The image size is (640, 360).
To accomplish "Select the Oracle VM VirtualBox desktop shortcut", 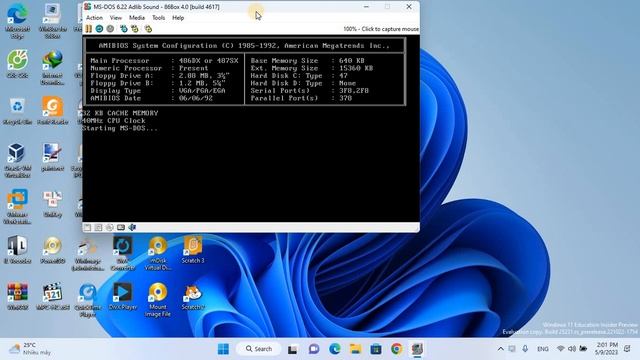I will [x=17, y=160].
